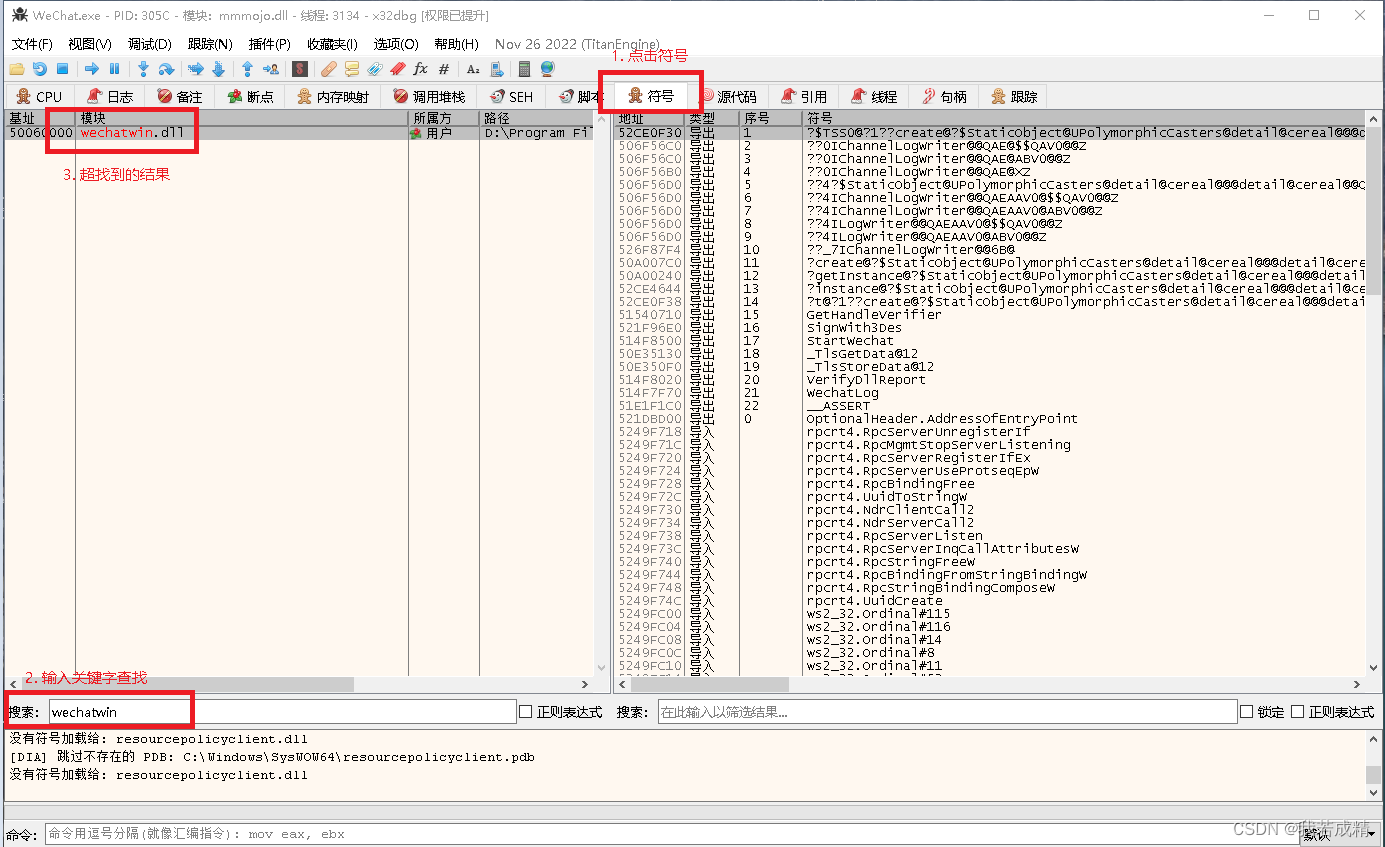Switch to the 线程 tab
Viewport: 1385px width, 847px height.
[x=874, y=97]
